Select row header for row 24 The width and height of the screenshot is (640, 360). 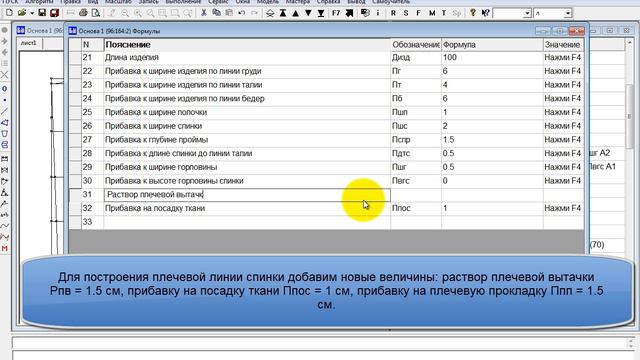coord(75,98)
